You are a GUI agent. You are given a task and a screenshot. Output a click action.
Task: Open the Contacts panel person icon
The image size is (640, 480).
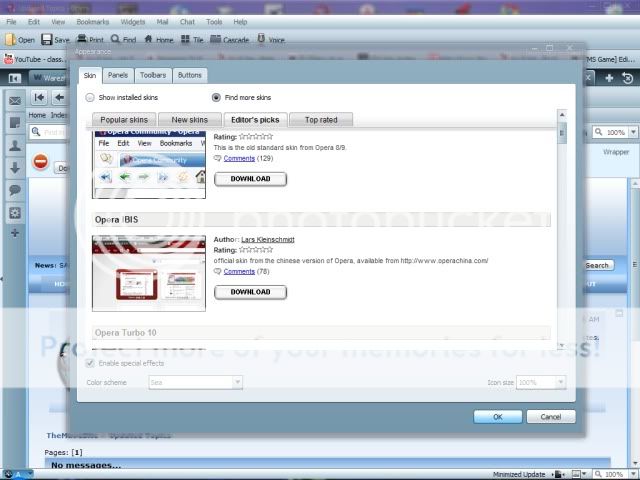[x=15, y=145]
